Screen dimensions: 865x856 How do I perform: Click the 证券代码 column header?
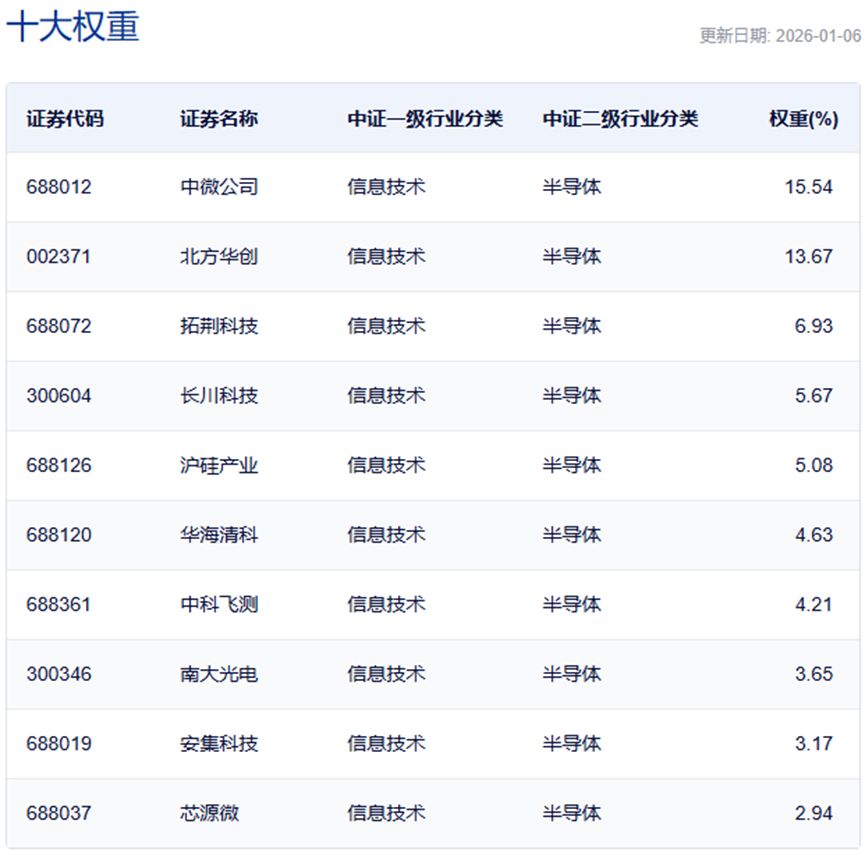(x=65, y=119)
